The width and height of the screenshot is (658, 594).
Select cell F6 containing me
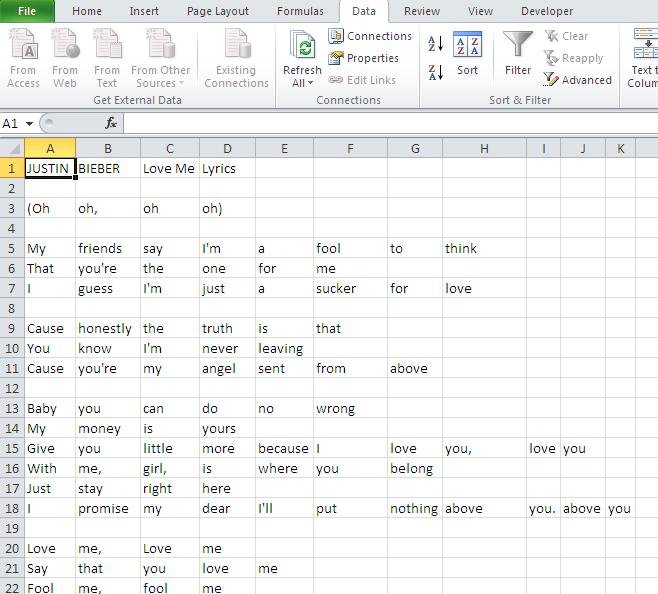350,269
